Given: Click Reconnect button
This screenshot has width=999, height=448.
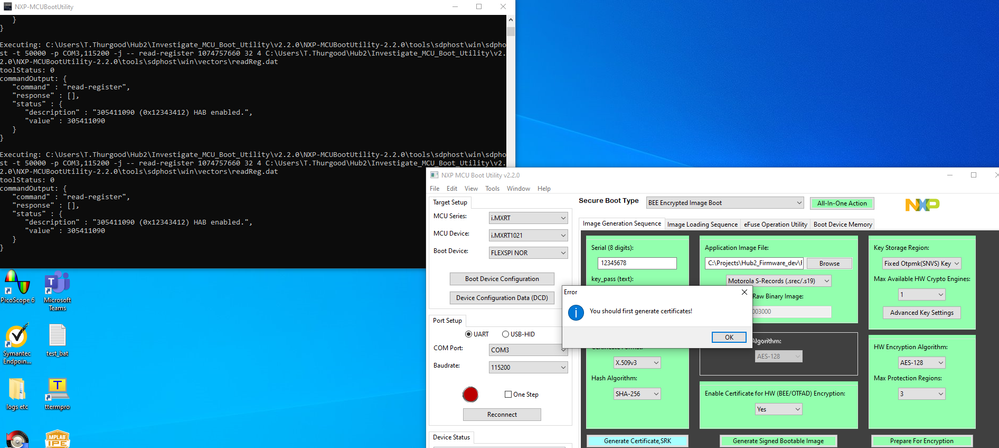Looking at the screenshot, I should pyautogui.click(x=501, y=414).
